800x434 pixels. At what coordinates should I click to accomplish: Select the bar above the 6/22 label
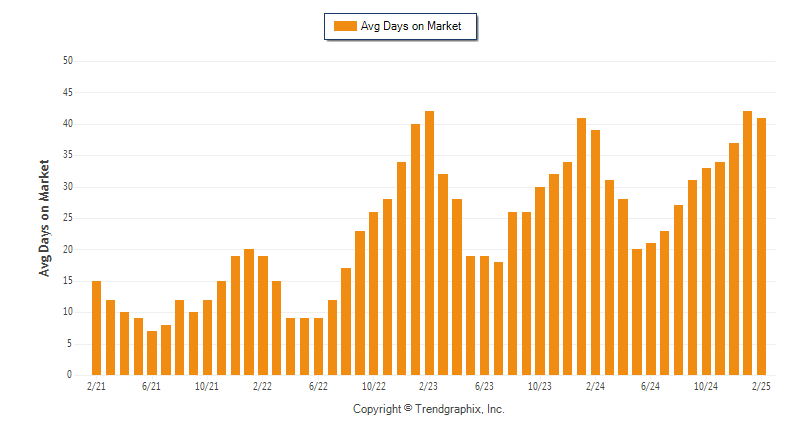pyautogui.click(x=318, y=347)
